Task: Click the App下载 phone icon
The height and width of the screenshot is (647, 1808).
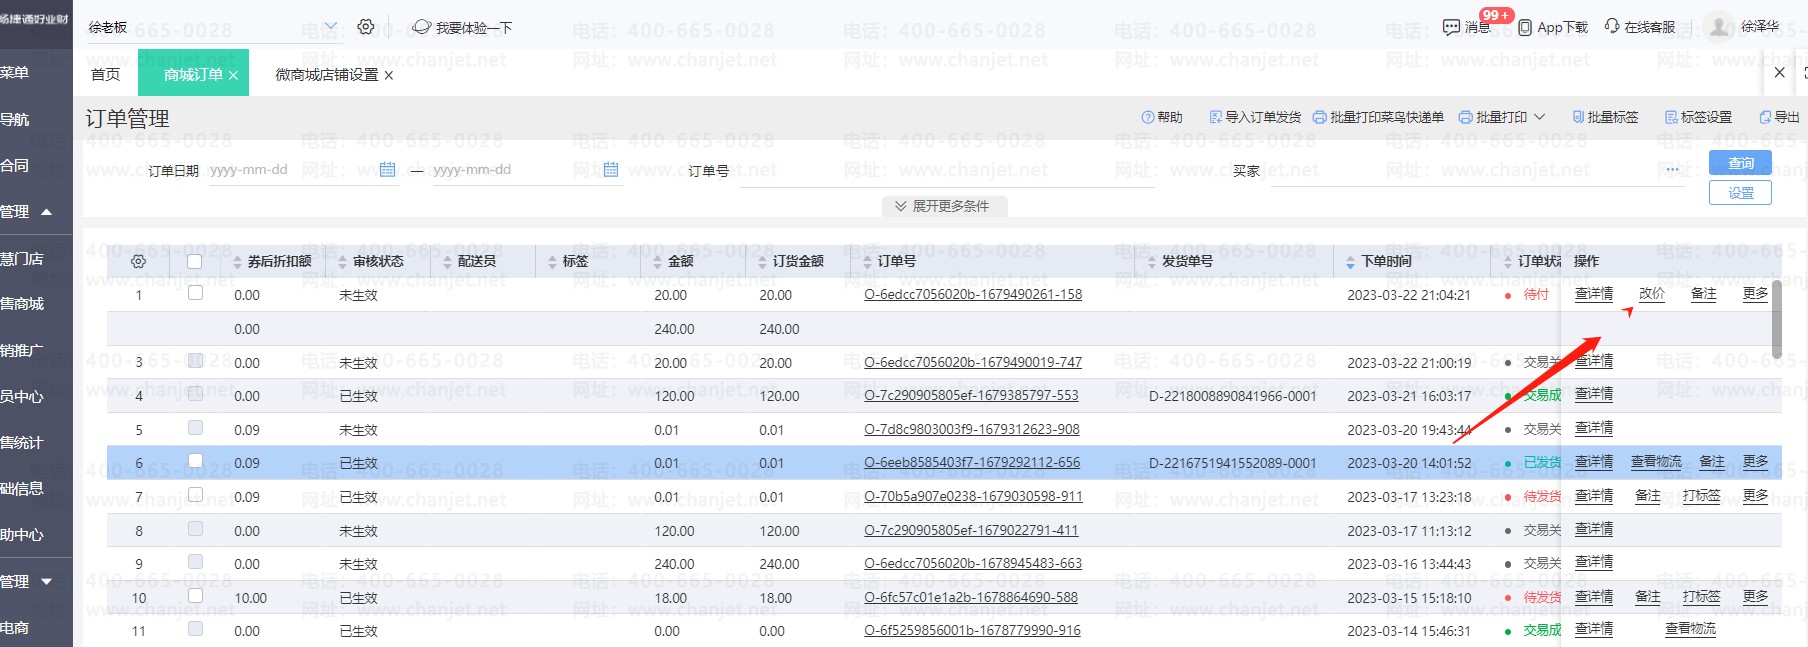Action: click(1525, 27)
